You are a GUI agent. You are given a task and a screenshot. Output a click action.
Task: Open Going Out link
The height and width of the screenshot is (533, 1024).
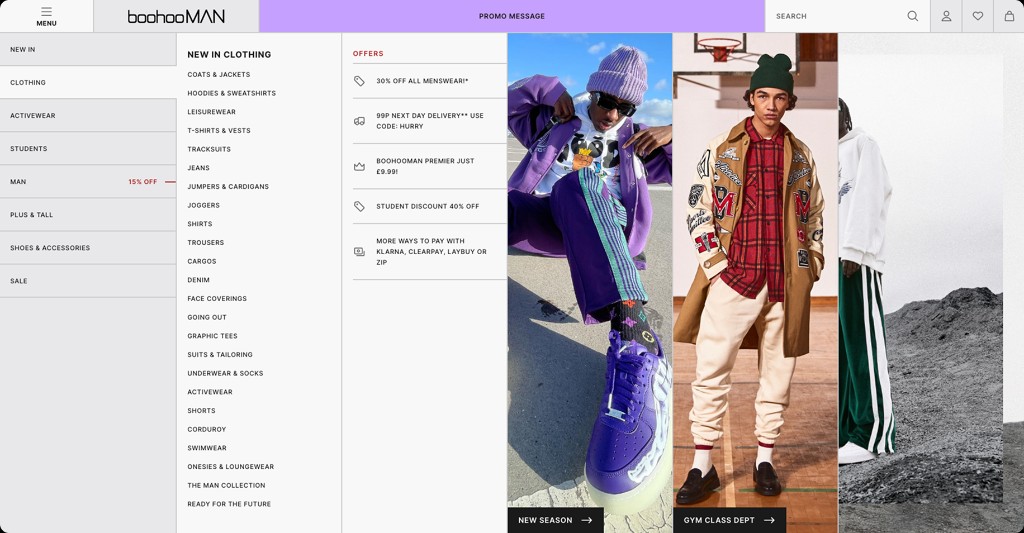[207, 317]
